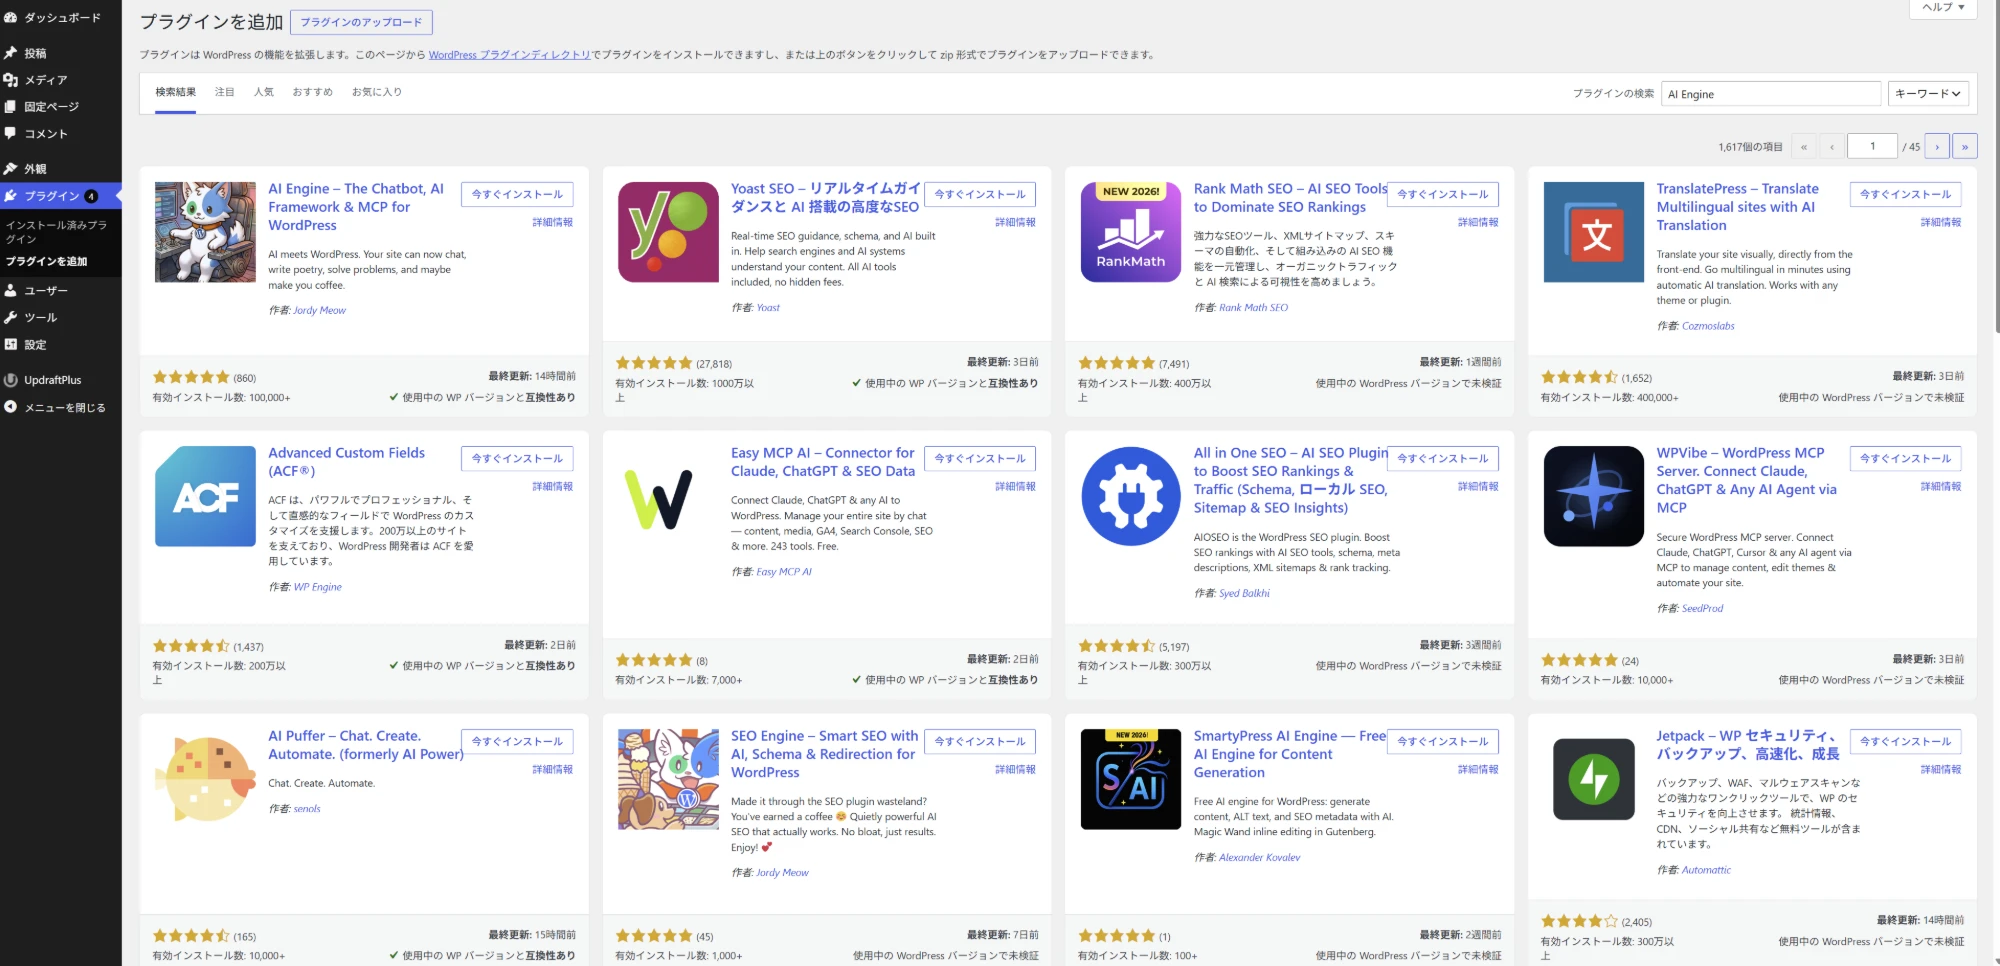Expand the ヘルプ help panel
Image resolution: width=2000 pixels, height=966 pixels.
1944,7
